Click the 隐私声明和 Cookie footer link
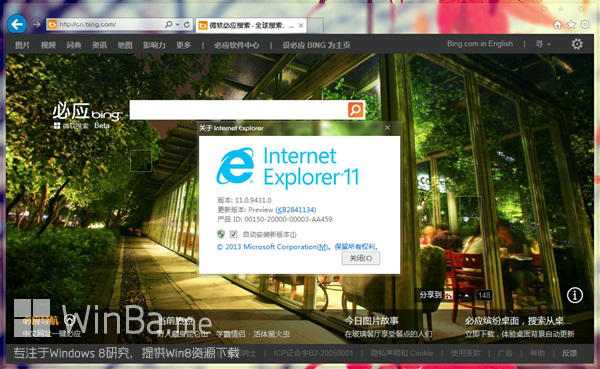600x369 pixels. click(402, 353)
